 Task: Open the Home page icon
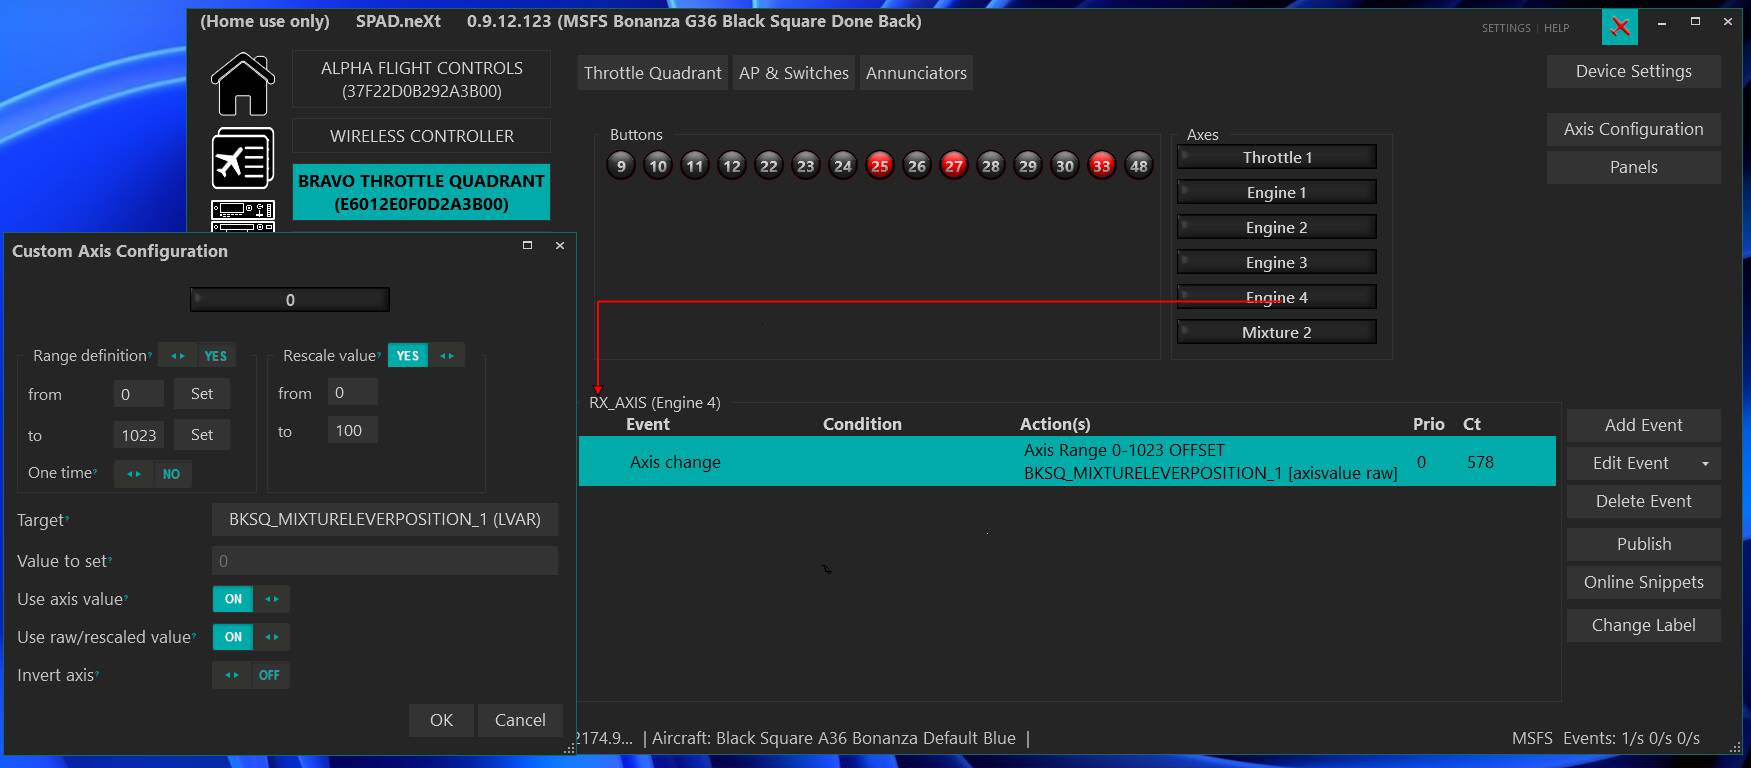tap(243, 84)
